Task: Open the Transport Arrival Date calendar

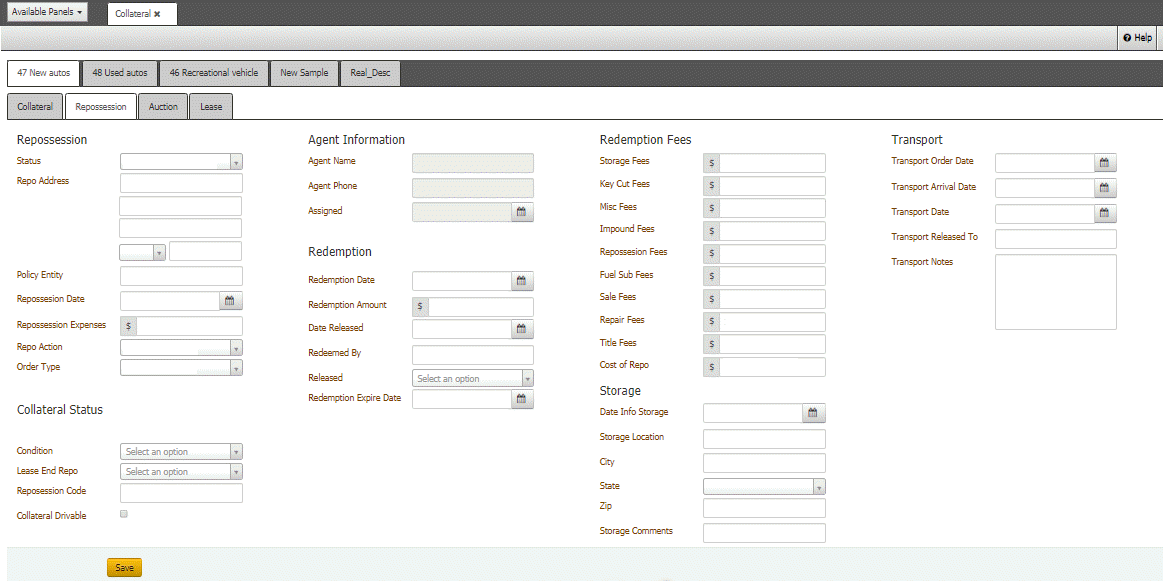Action: pyautogui.click(x=1104, y=186)
